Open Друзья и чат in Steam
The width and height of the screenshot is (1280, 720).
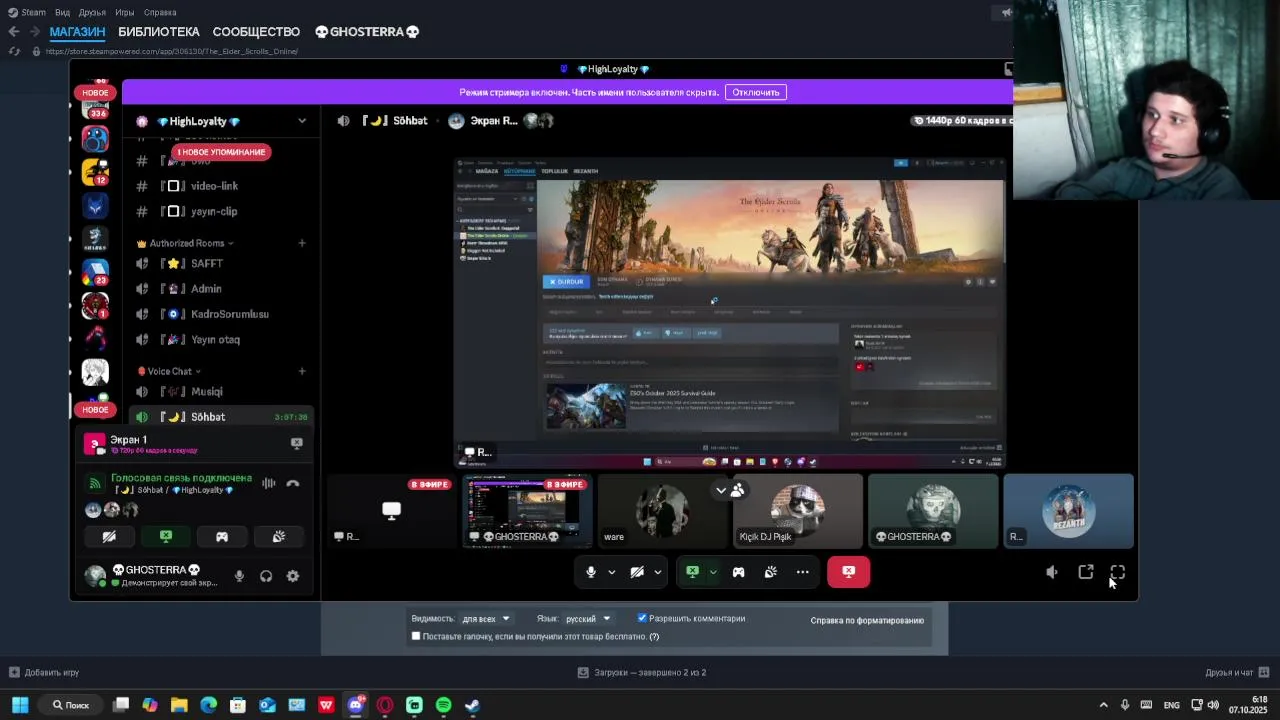pos(1237,672)
